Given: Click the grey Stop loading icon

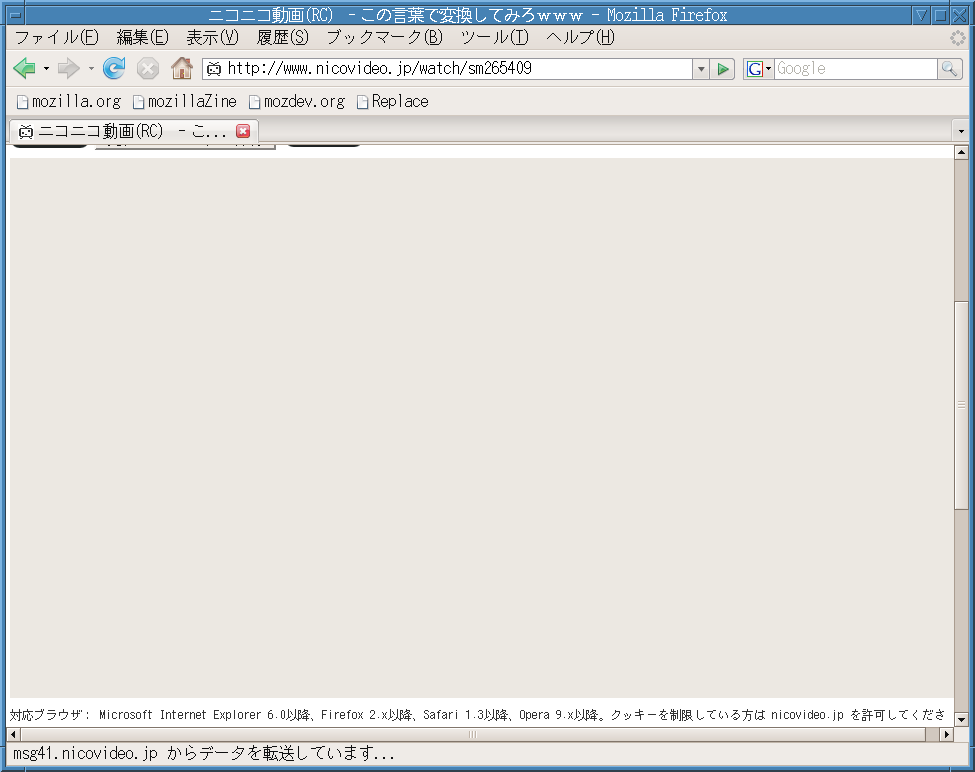Looking at the screenshot, I should click(x=147, y=68).
